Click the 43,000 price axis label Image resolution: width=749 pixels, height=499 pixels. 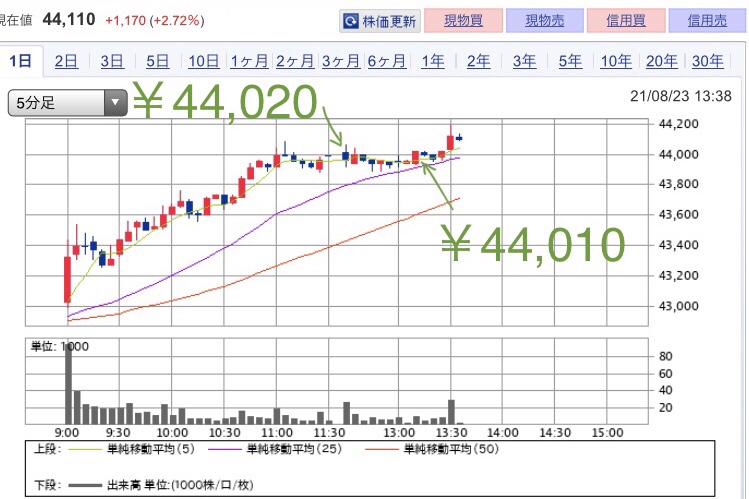678,306
